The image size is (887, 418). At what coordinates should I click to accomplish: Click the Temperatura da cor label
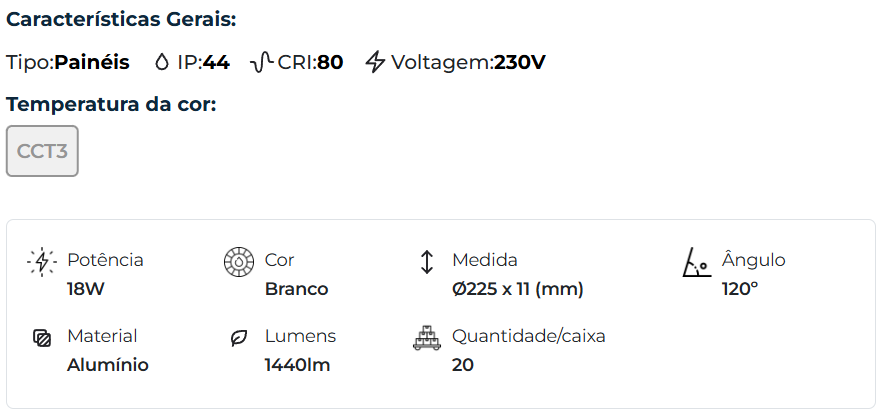pos(111,104)
